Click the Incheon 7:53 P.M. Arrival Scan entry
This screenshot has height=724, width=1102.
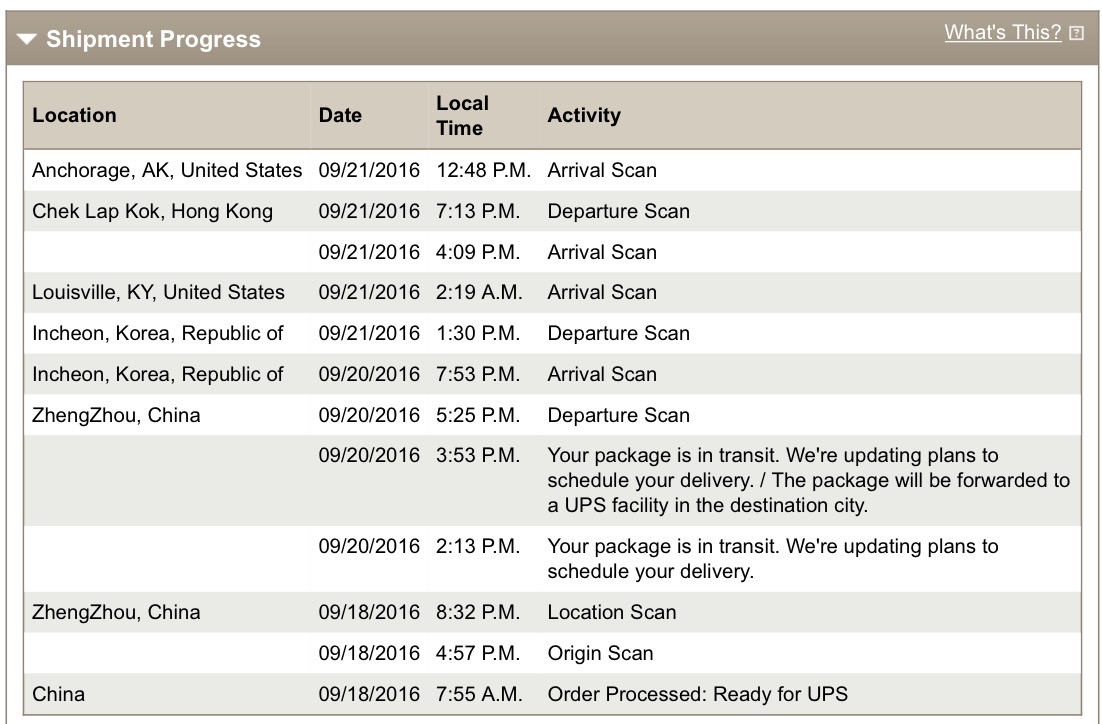602,374
